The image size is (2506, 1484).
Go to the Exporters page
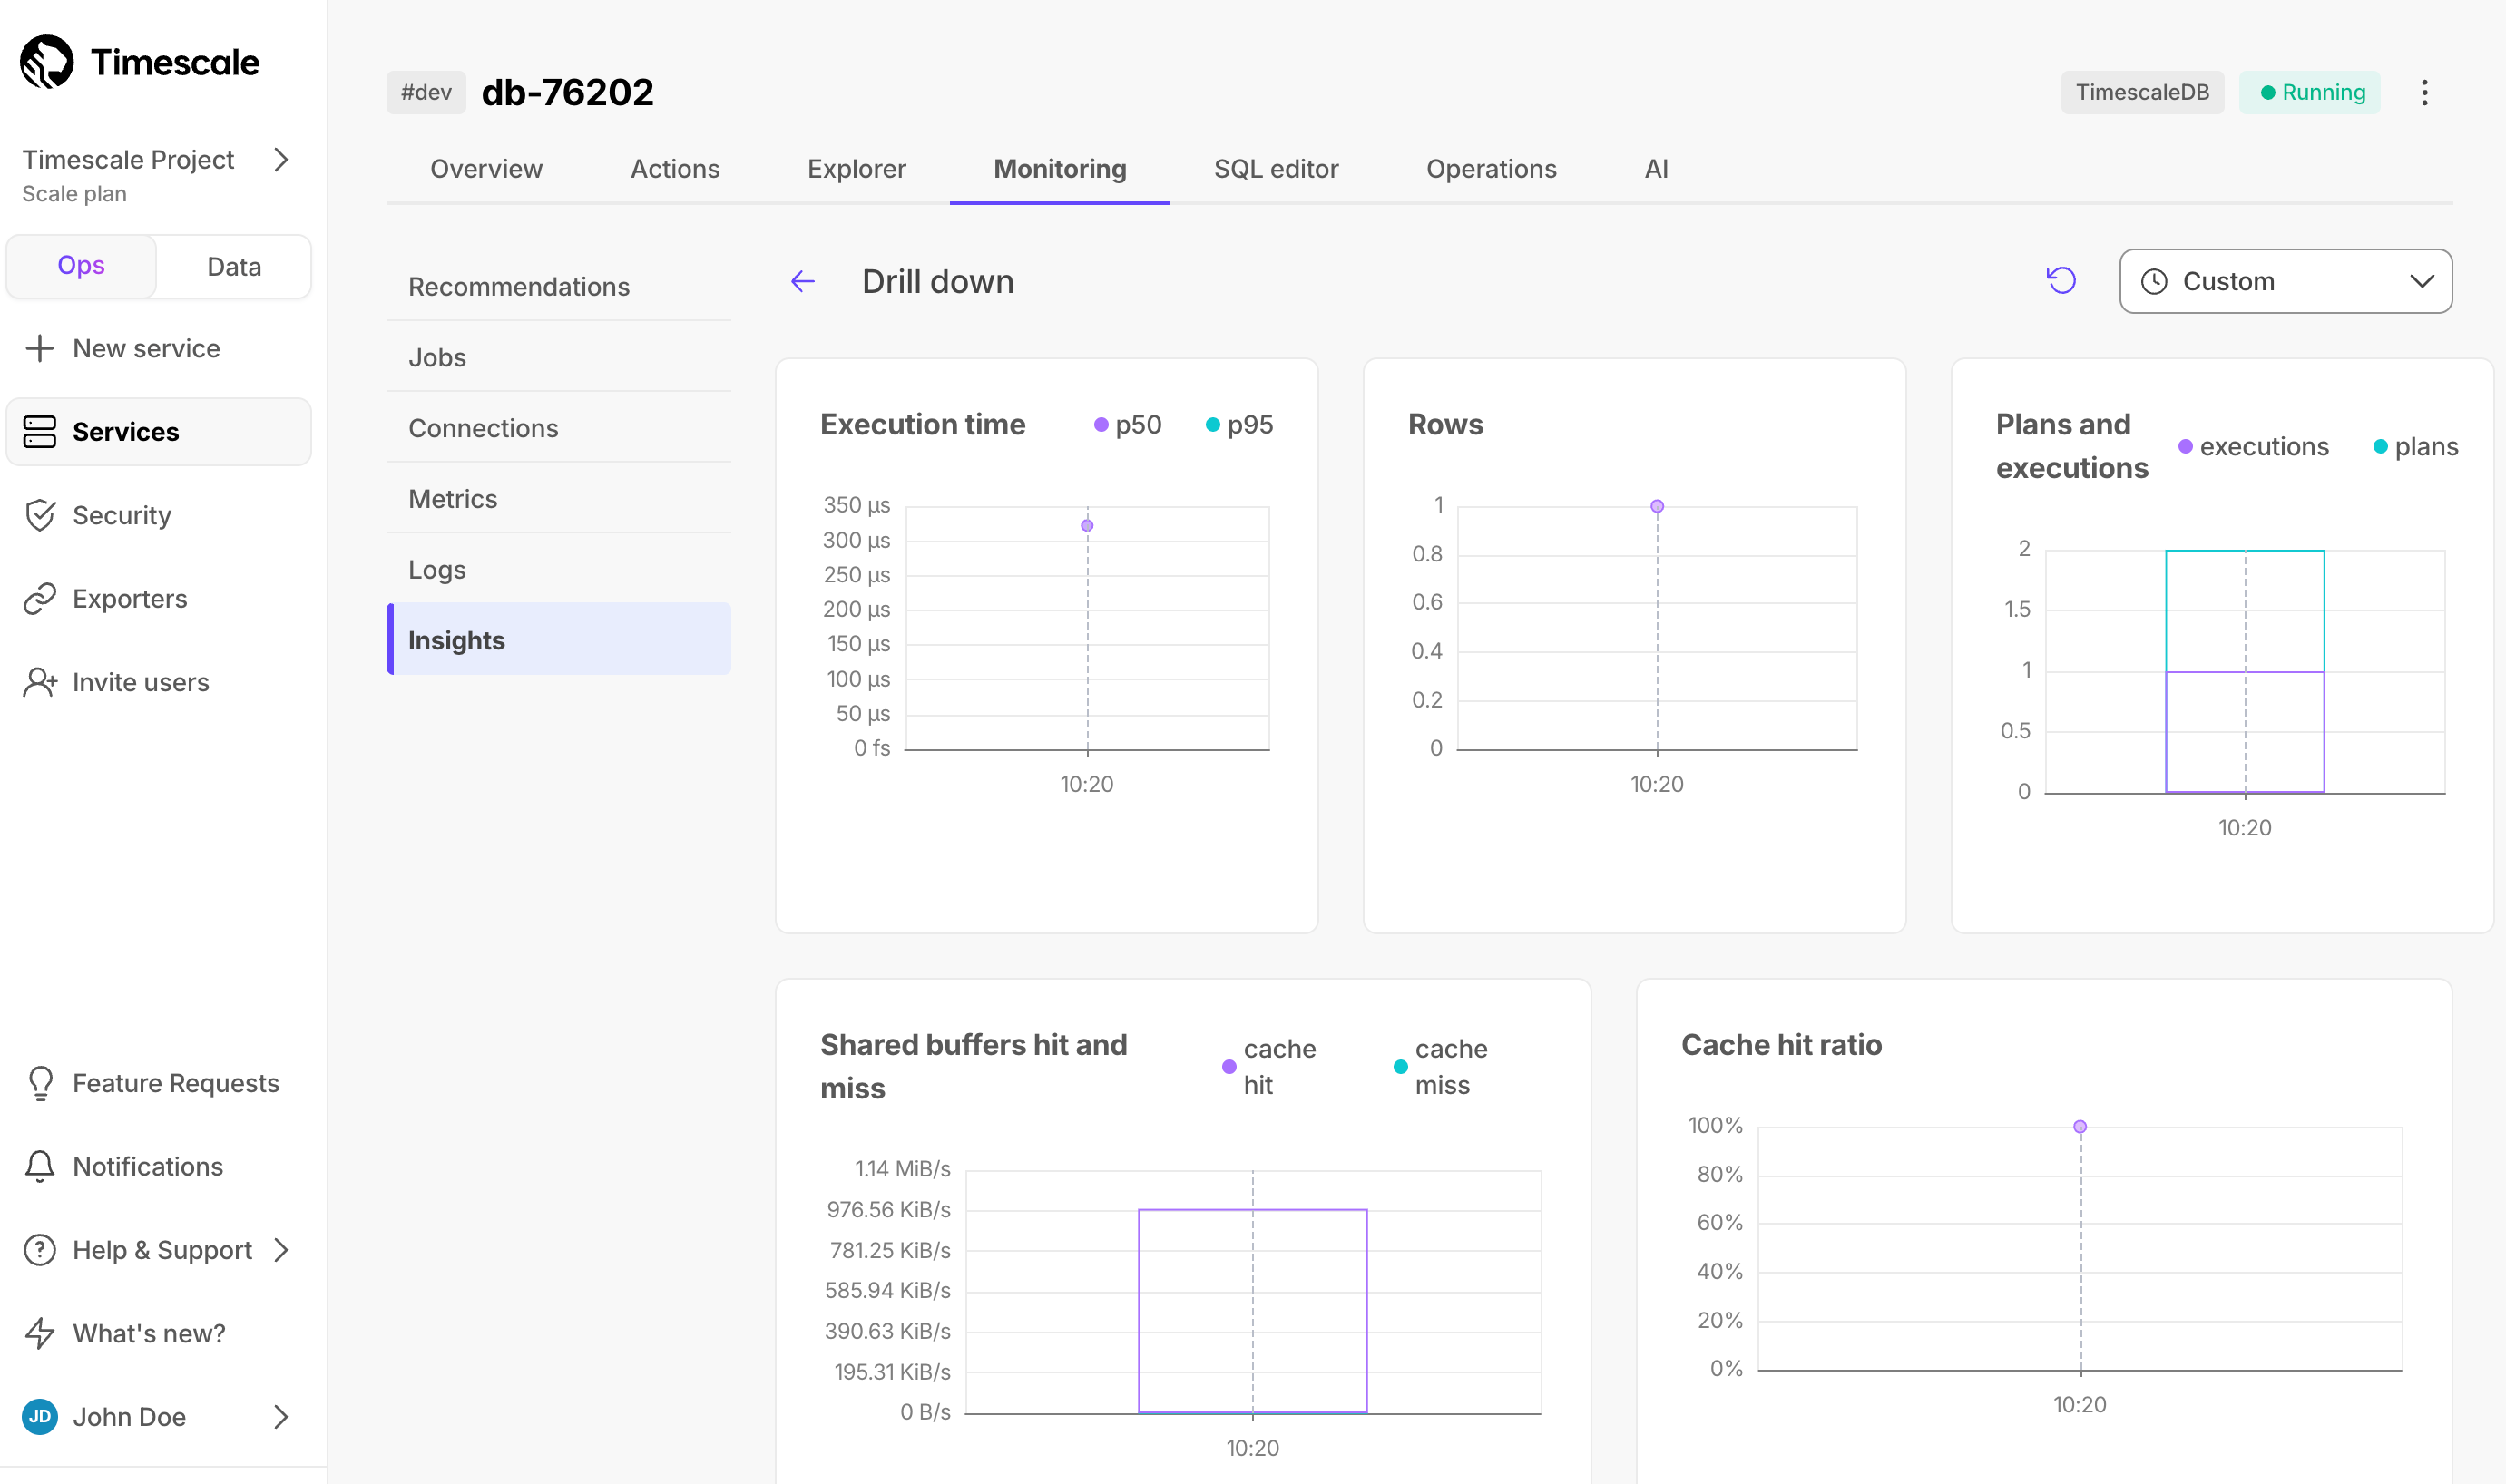tap(130, 598)
